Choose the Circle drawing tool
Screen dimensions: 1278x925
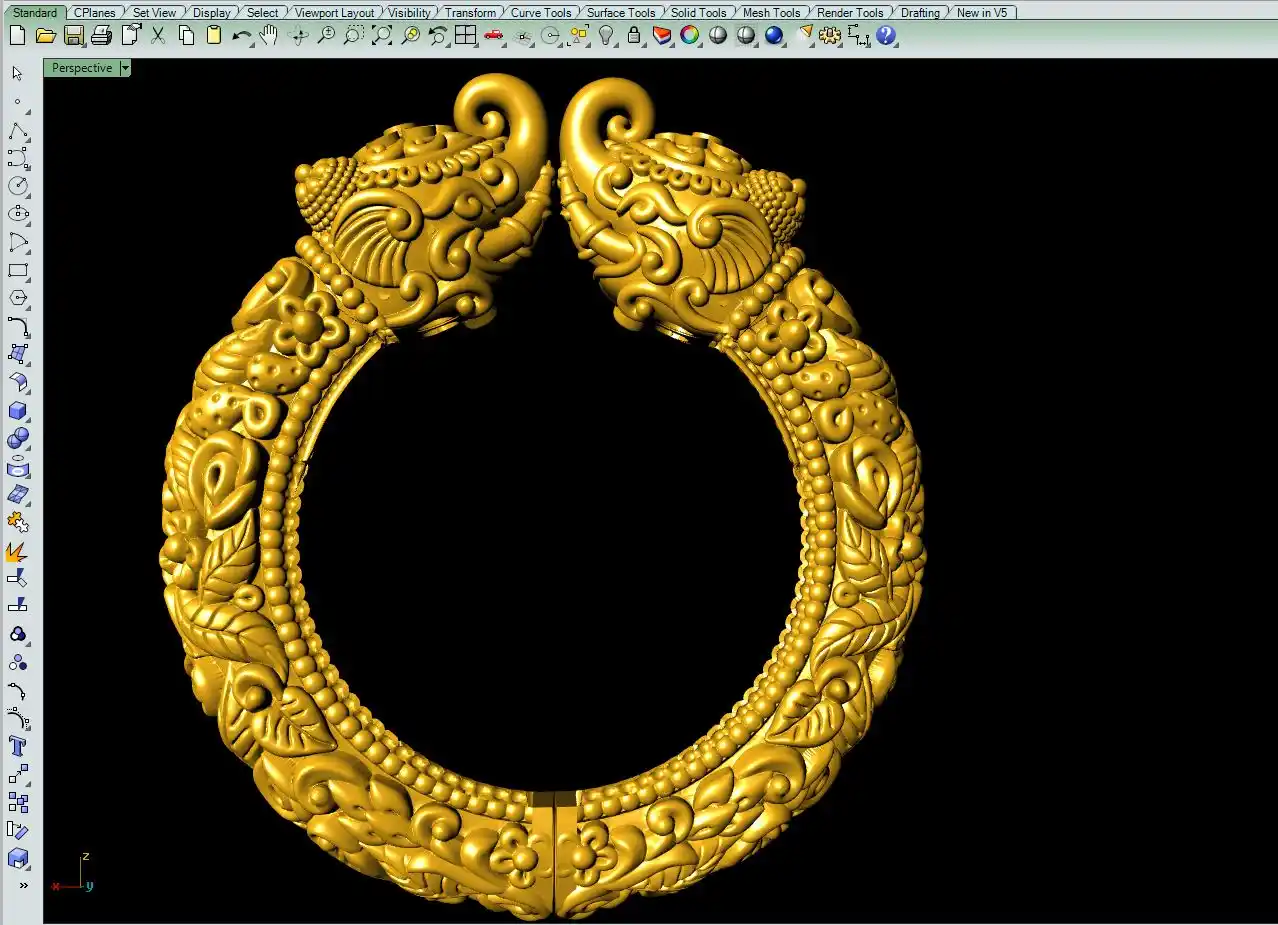(18, 186)
